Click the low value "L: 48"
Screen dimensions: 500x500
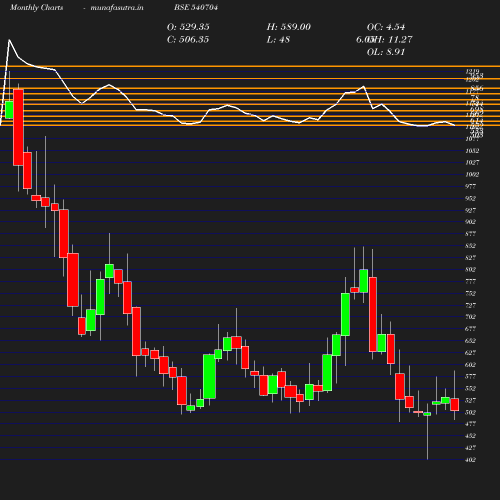[278, 40]
